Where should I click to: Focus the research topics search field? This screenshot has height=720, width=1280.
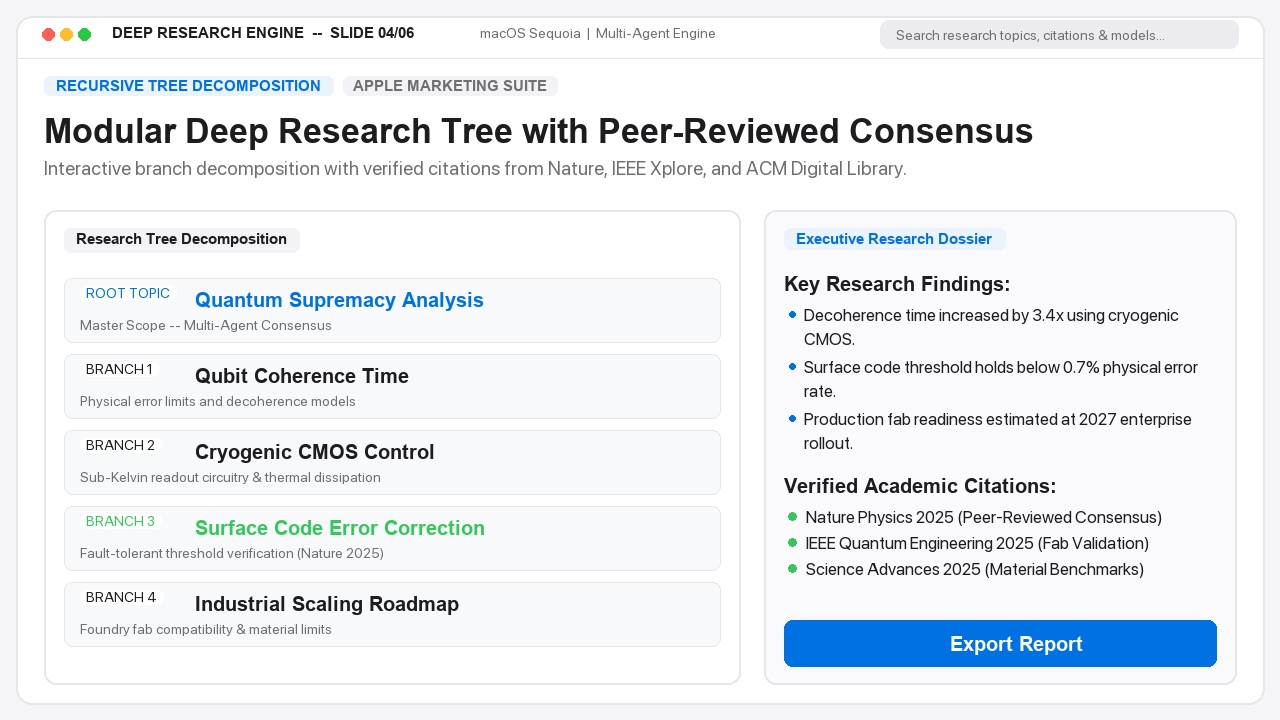[1059, 35]
